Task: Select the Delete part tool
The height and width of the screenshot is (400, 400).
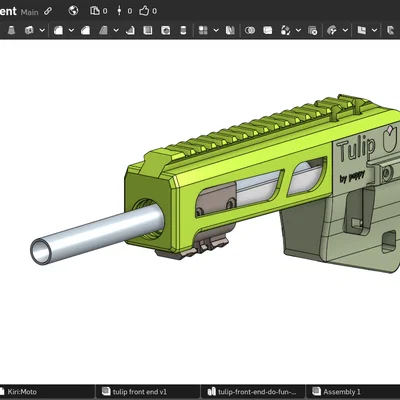Action: coord(313,30)
